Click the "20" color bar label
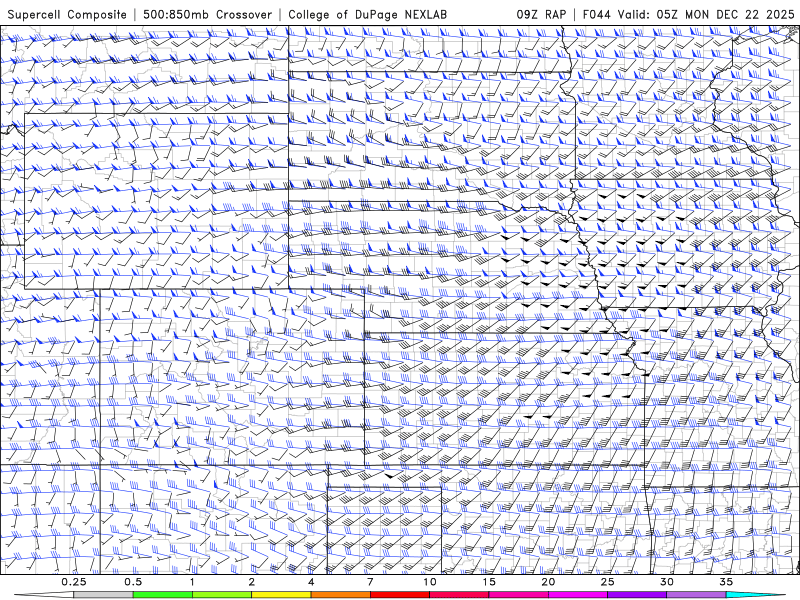800x600 pixels. [548, 582]
